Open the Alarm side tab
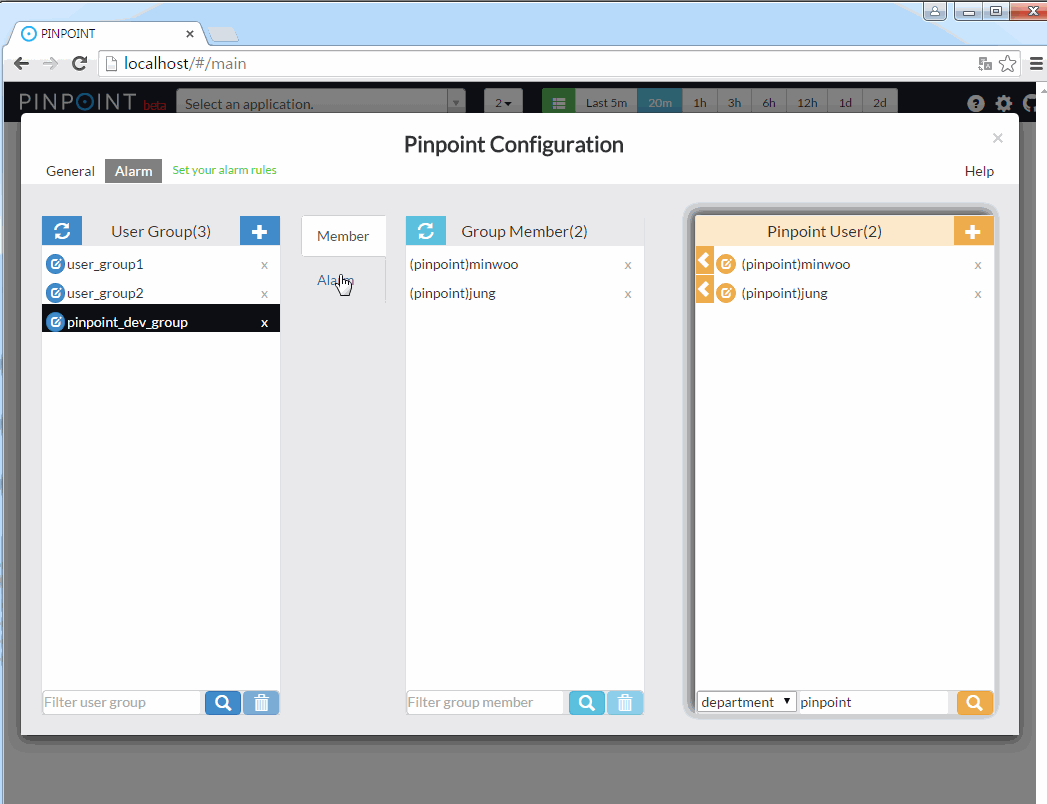The width and height of the screenshot is (1047, 804). pyautogui.click(x=336, y=281)
